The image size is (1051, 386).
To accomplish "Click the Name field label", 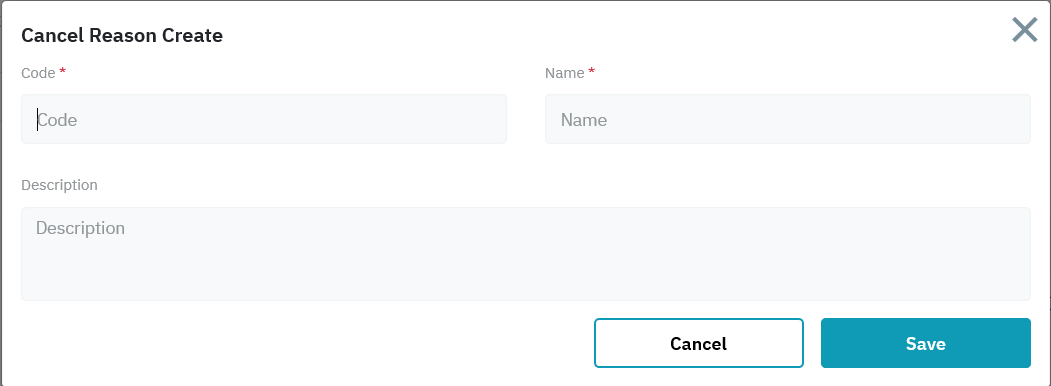I will 564,73.
